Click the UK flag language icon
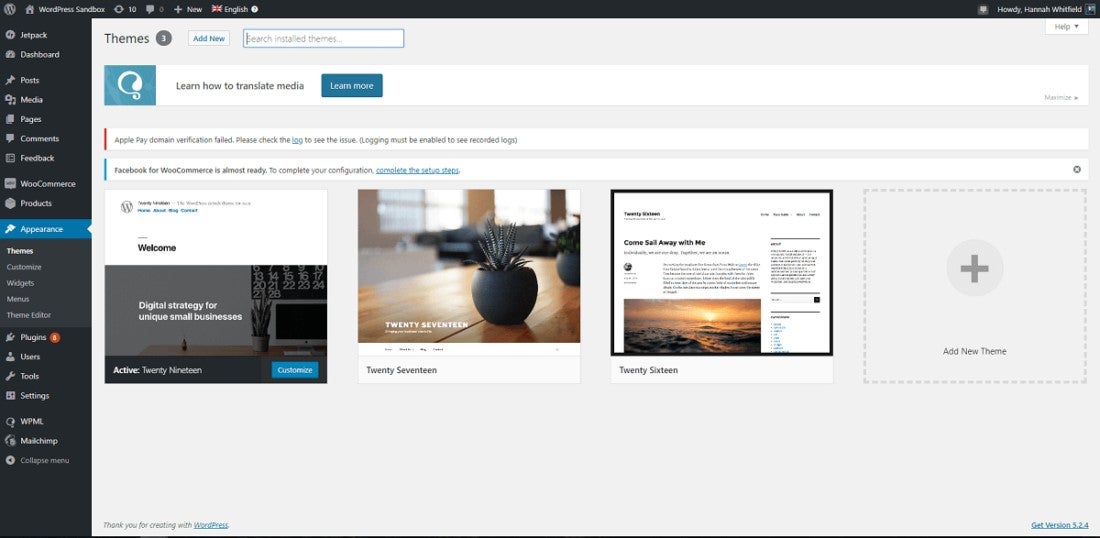 (217, 9)
